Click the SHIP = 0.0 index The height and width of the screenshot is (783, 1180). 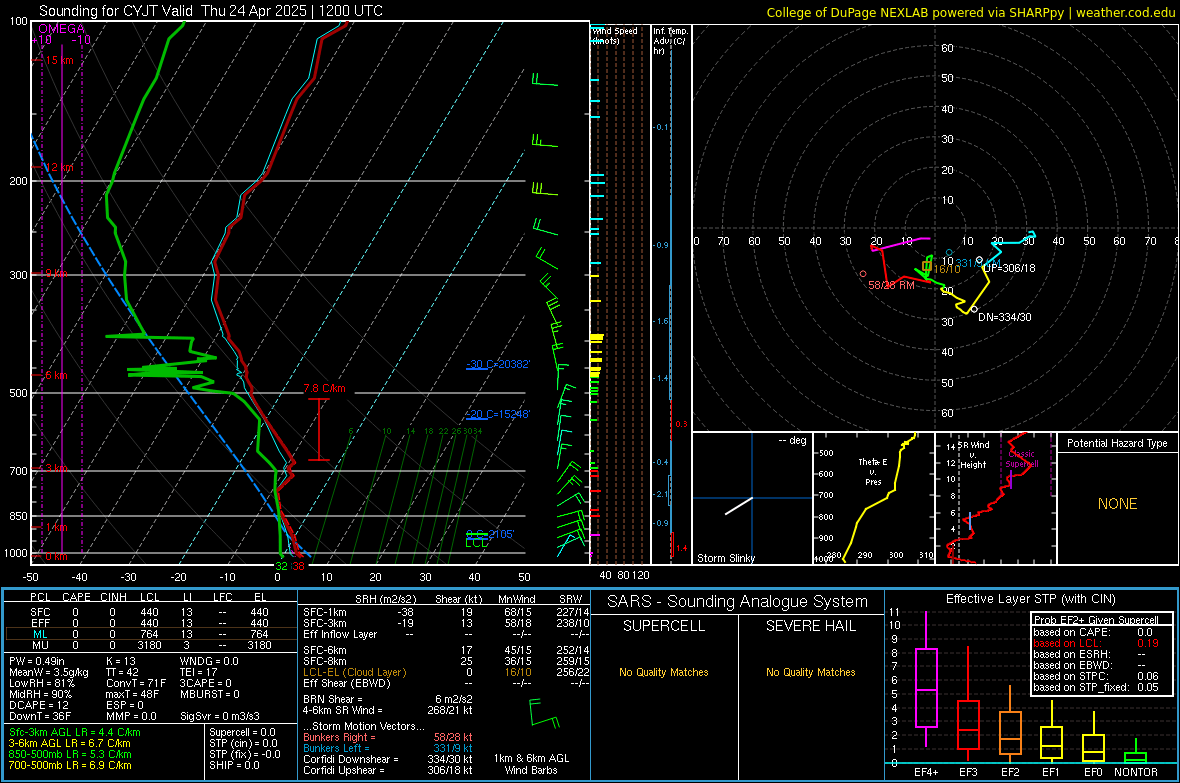[x=234, y=765]
